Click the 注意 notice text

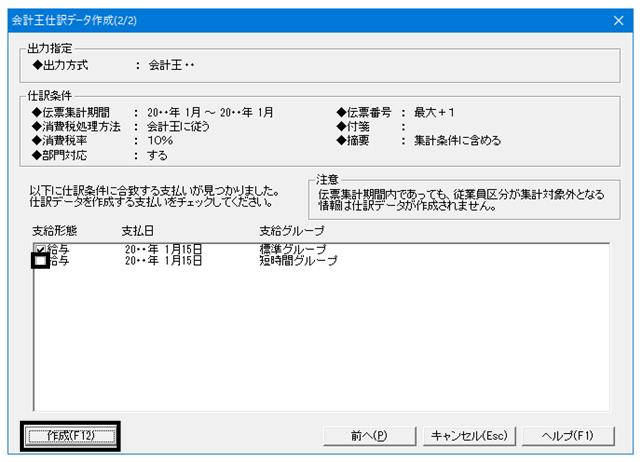(461, 200)
